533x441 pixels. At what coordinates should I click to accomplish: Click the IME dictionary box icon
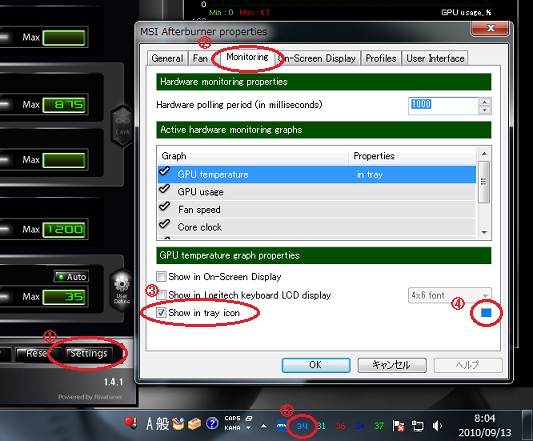point(194,424)
